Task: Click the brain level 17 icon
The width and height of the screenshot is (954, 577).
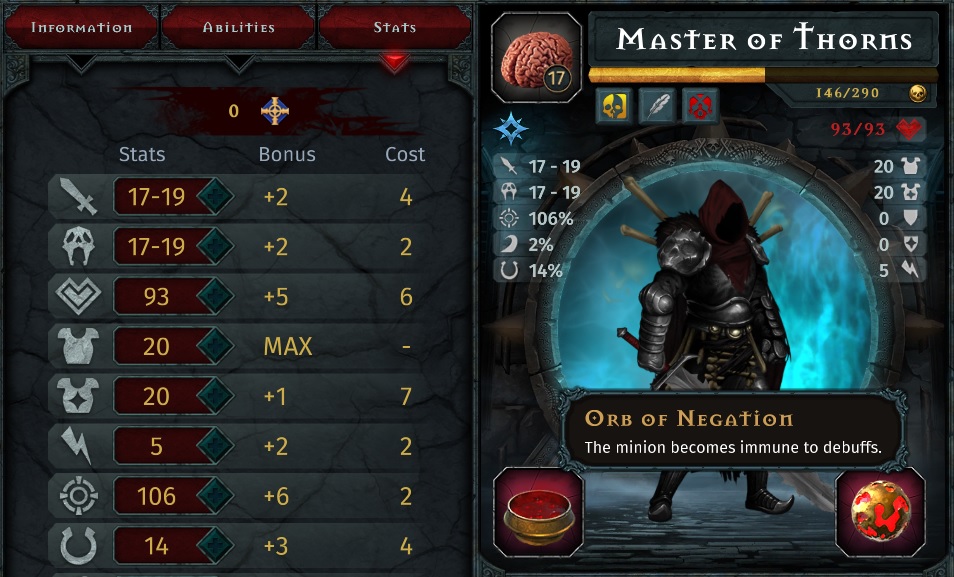Action: pyautogui.click(x=536, y=58)
